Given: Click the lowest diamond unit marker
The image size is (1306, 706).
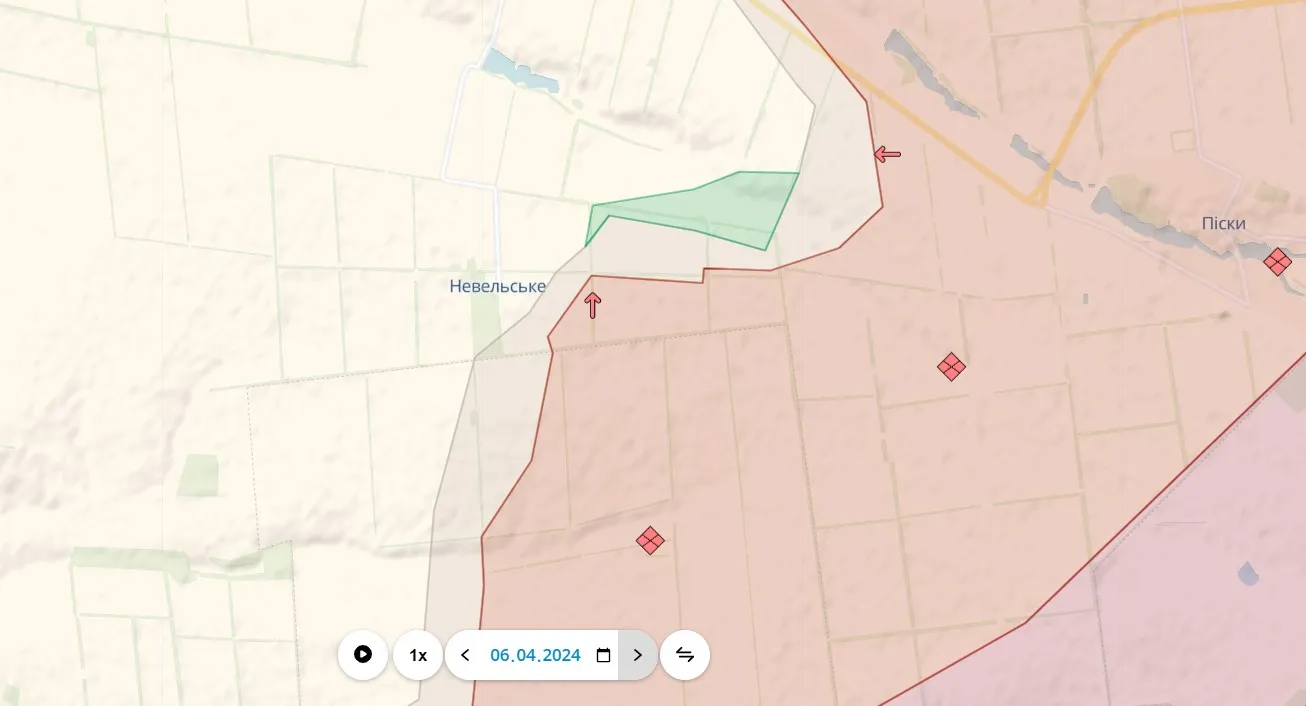Looking at the screenshot, I should click(x=650, y=541).
